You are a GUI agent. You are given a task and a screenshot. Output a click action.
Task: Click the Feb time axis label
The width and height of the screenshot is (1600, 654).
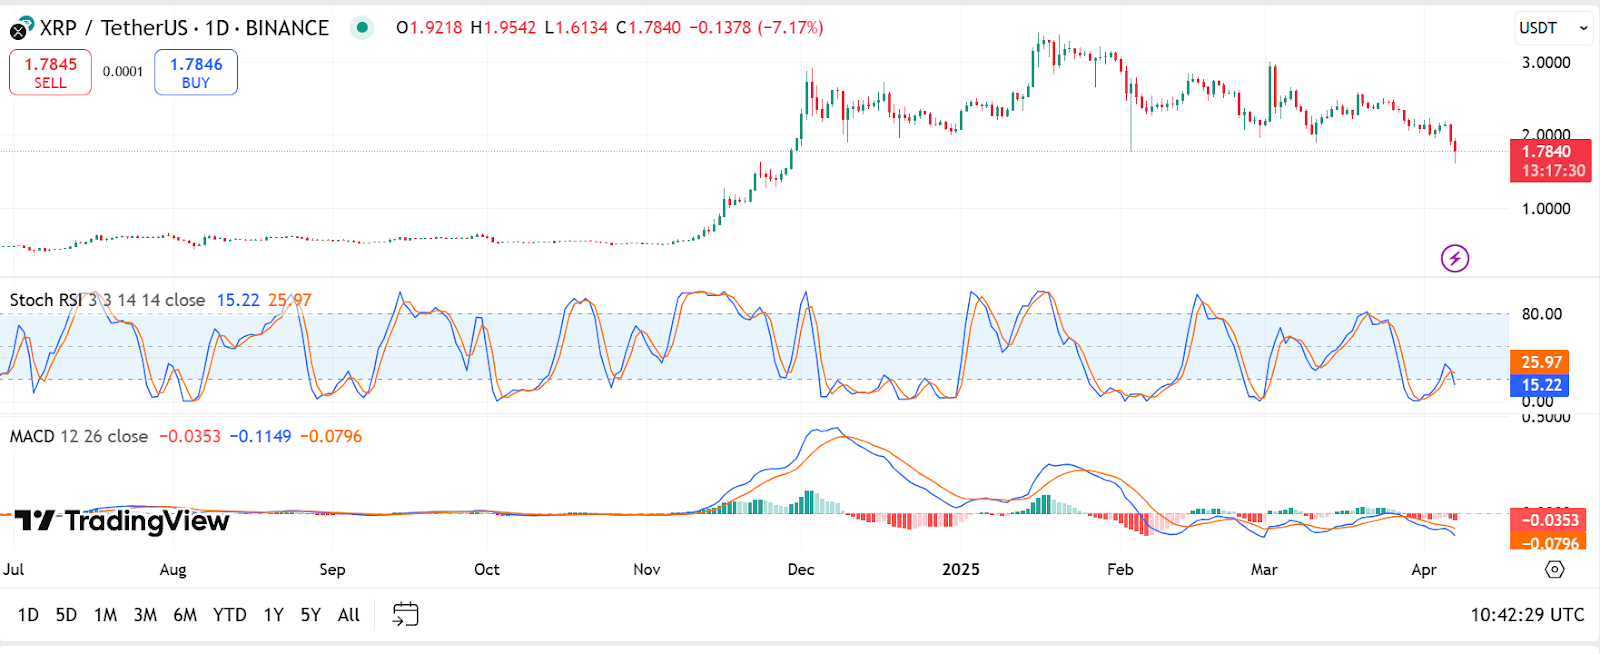(x=1120, y=569)
